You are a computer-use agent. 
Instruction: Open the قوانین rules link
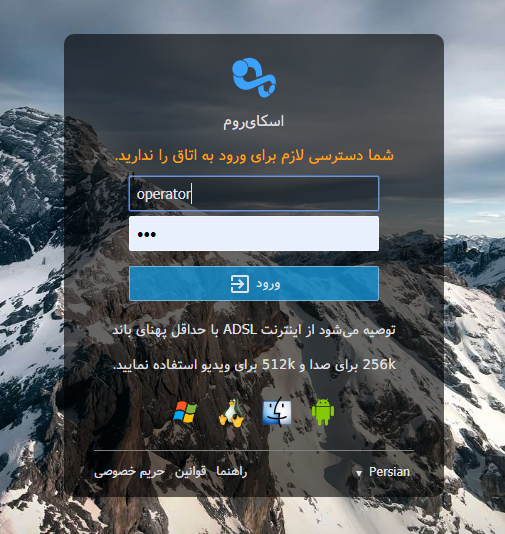coord(190,472)
